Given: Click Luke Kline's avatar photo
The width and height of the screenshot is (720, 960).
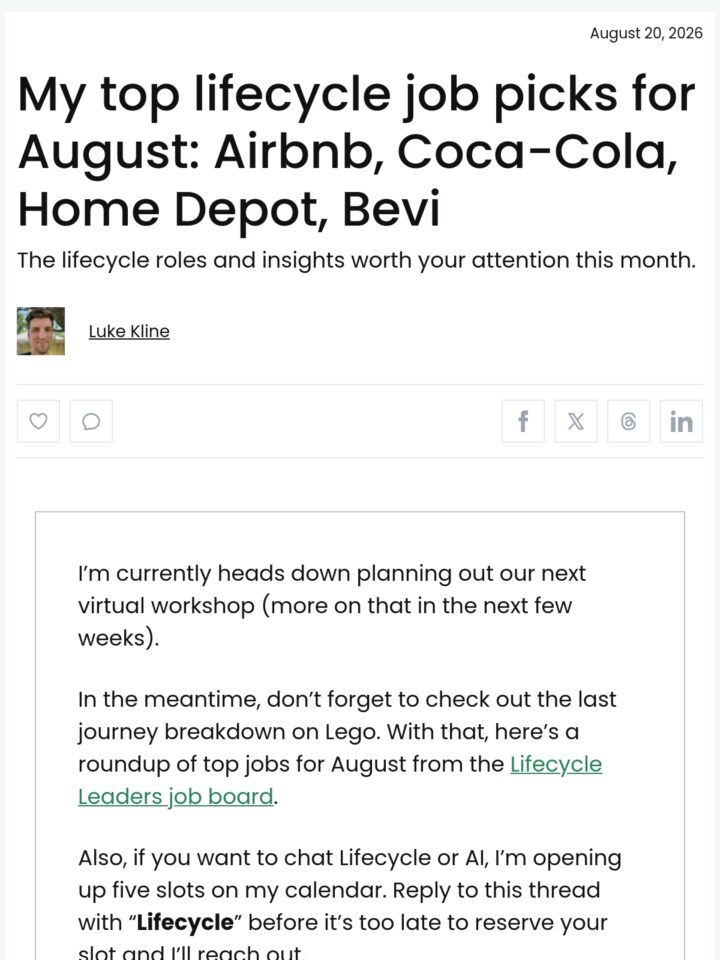Looking at the screenshot, I should coord(40,331).
